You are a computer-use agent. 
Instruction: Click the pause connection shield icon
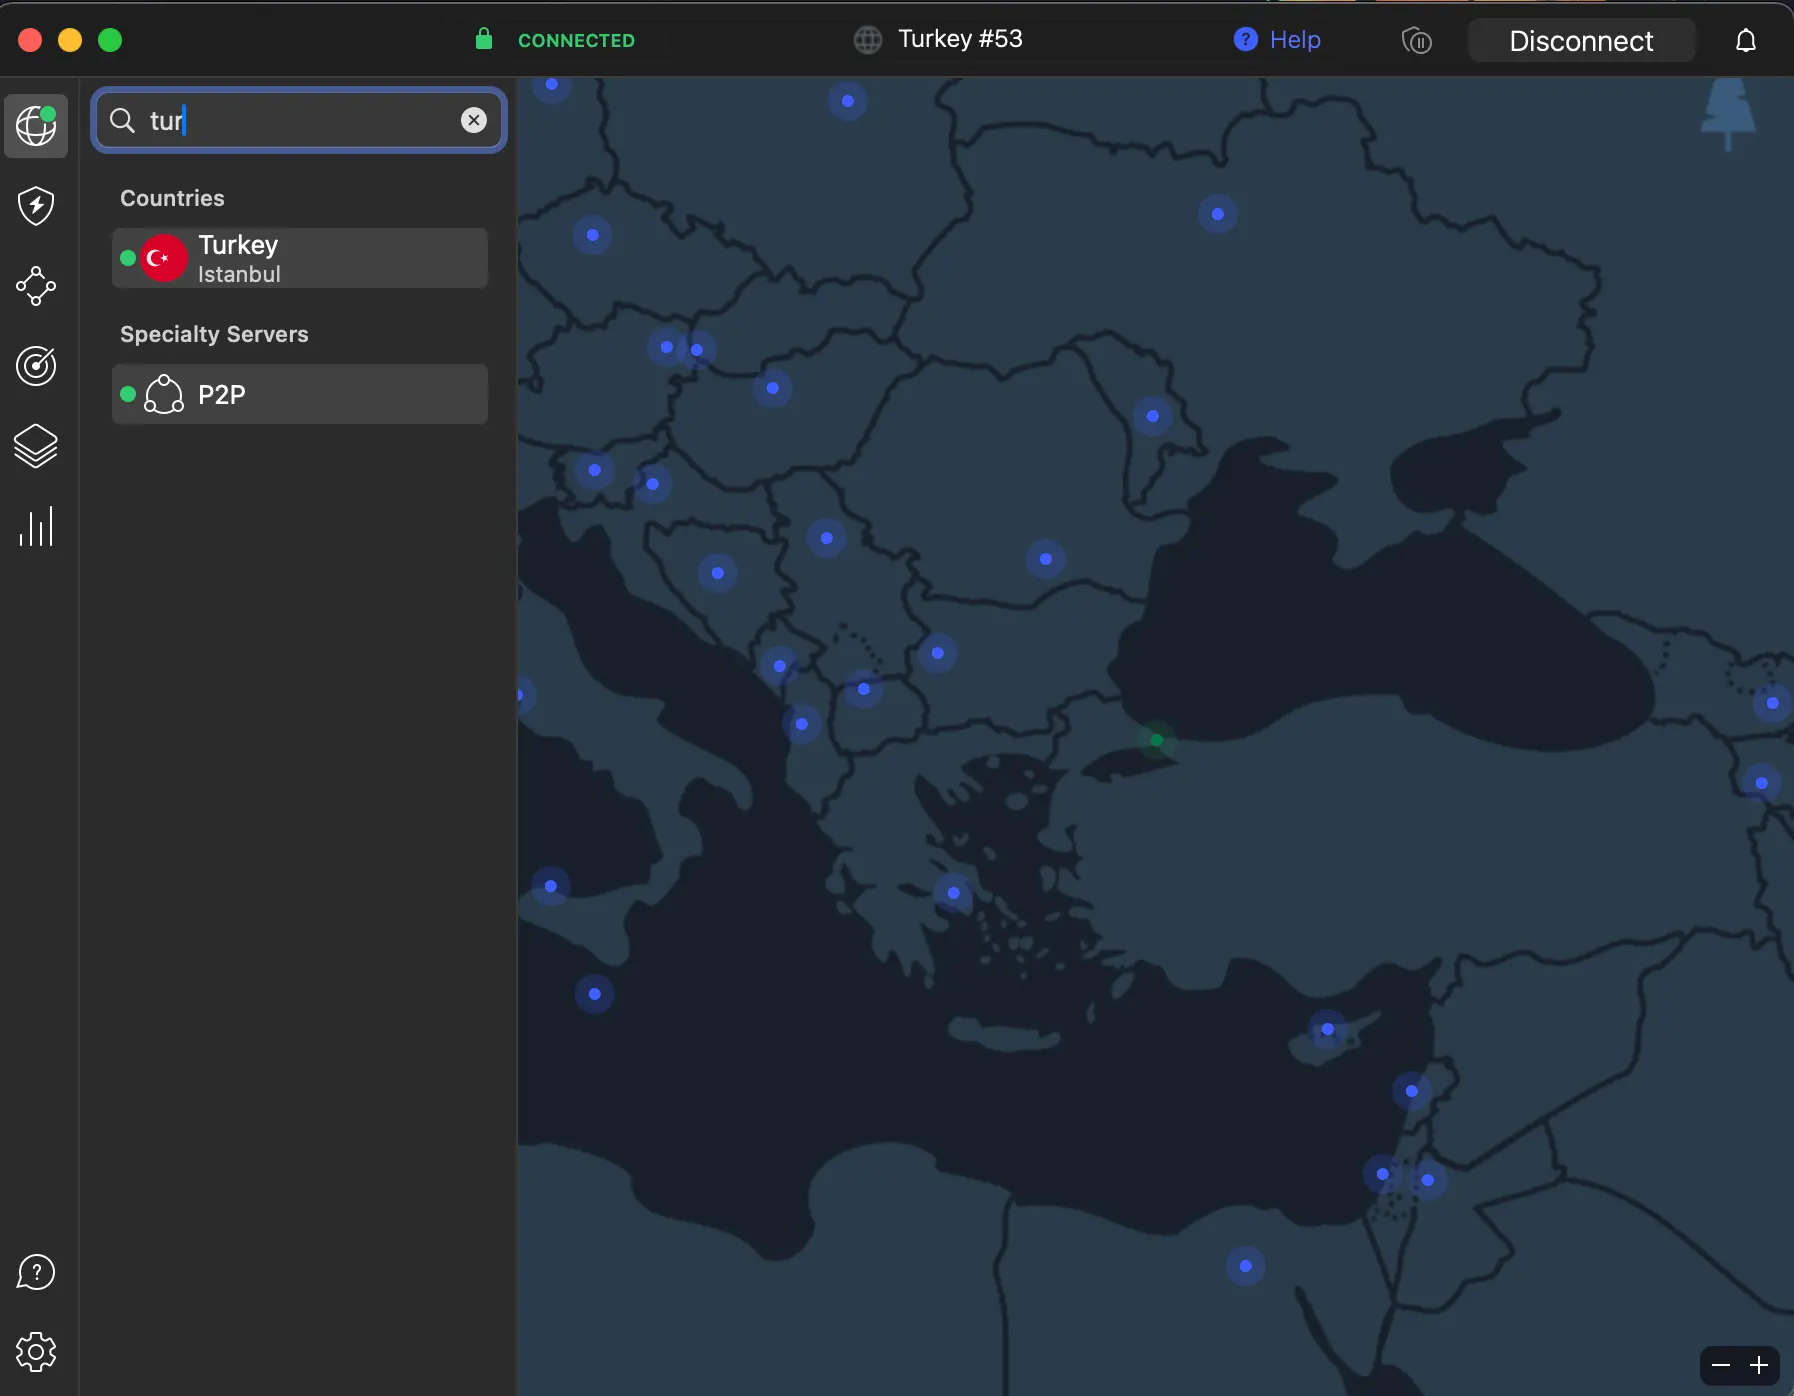(1417, 40)
